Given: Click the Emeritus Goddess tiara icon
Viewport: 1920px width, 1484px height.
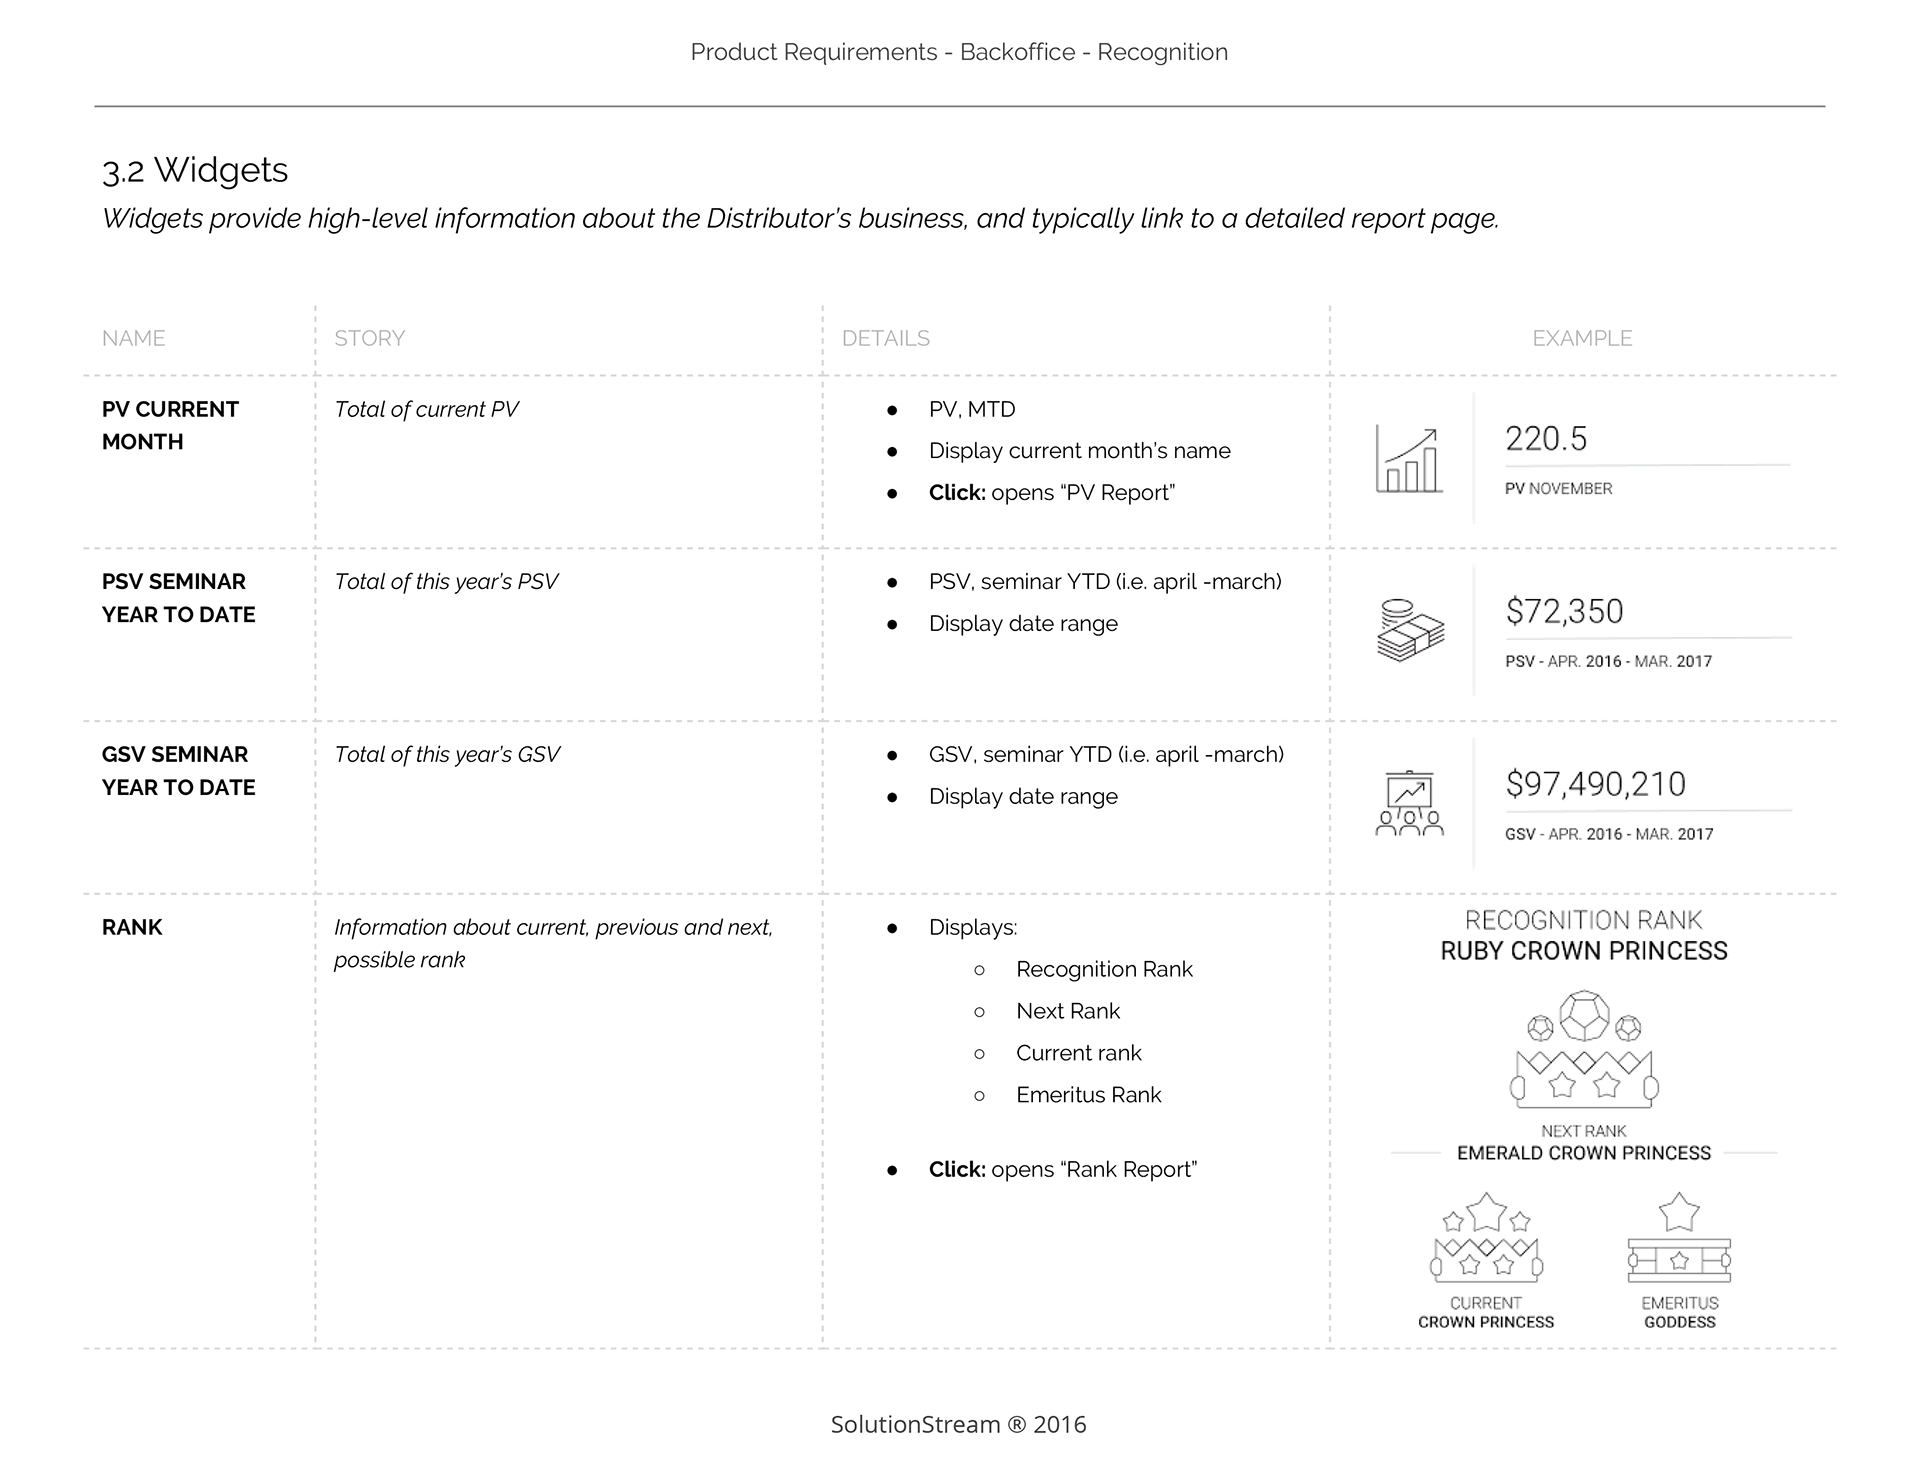Looking at the screenshot, I should pyautogui.click(x=1679, y=1240).
